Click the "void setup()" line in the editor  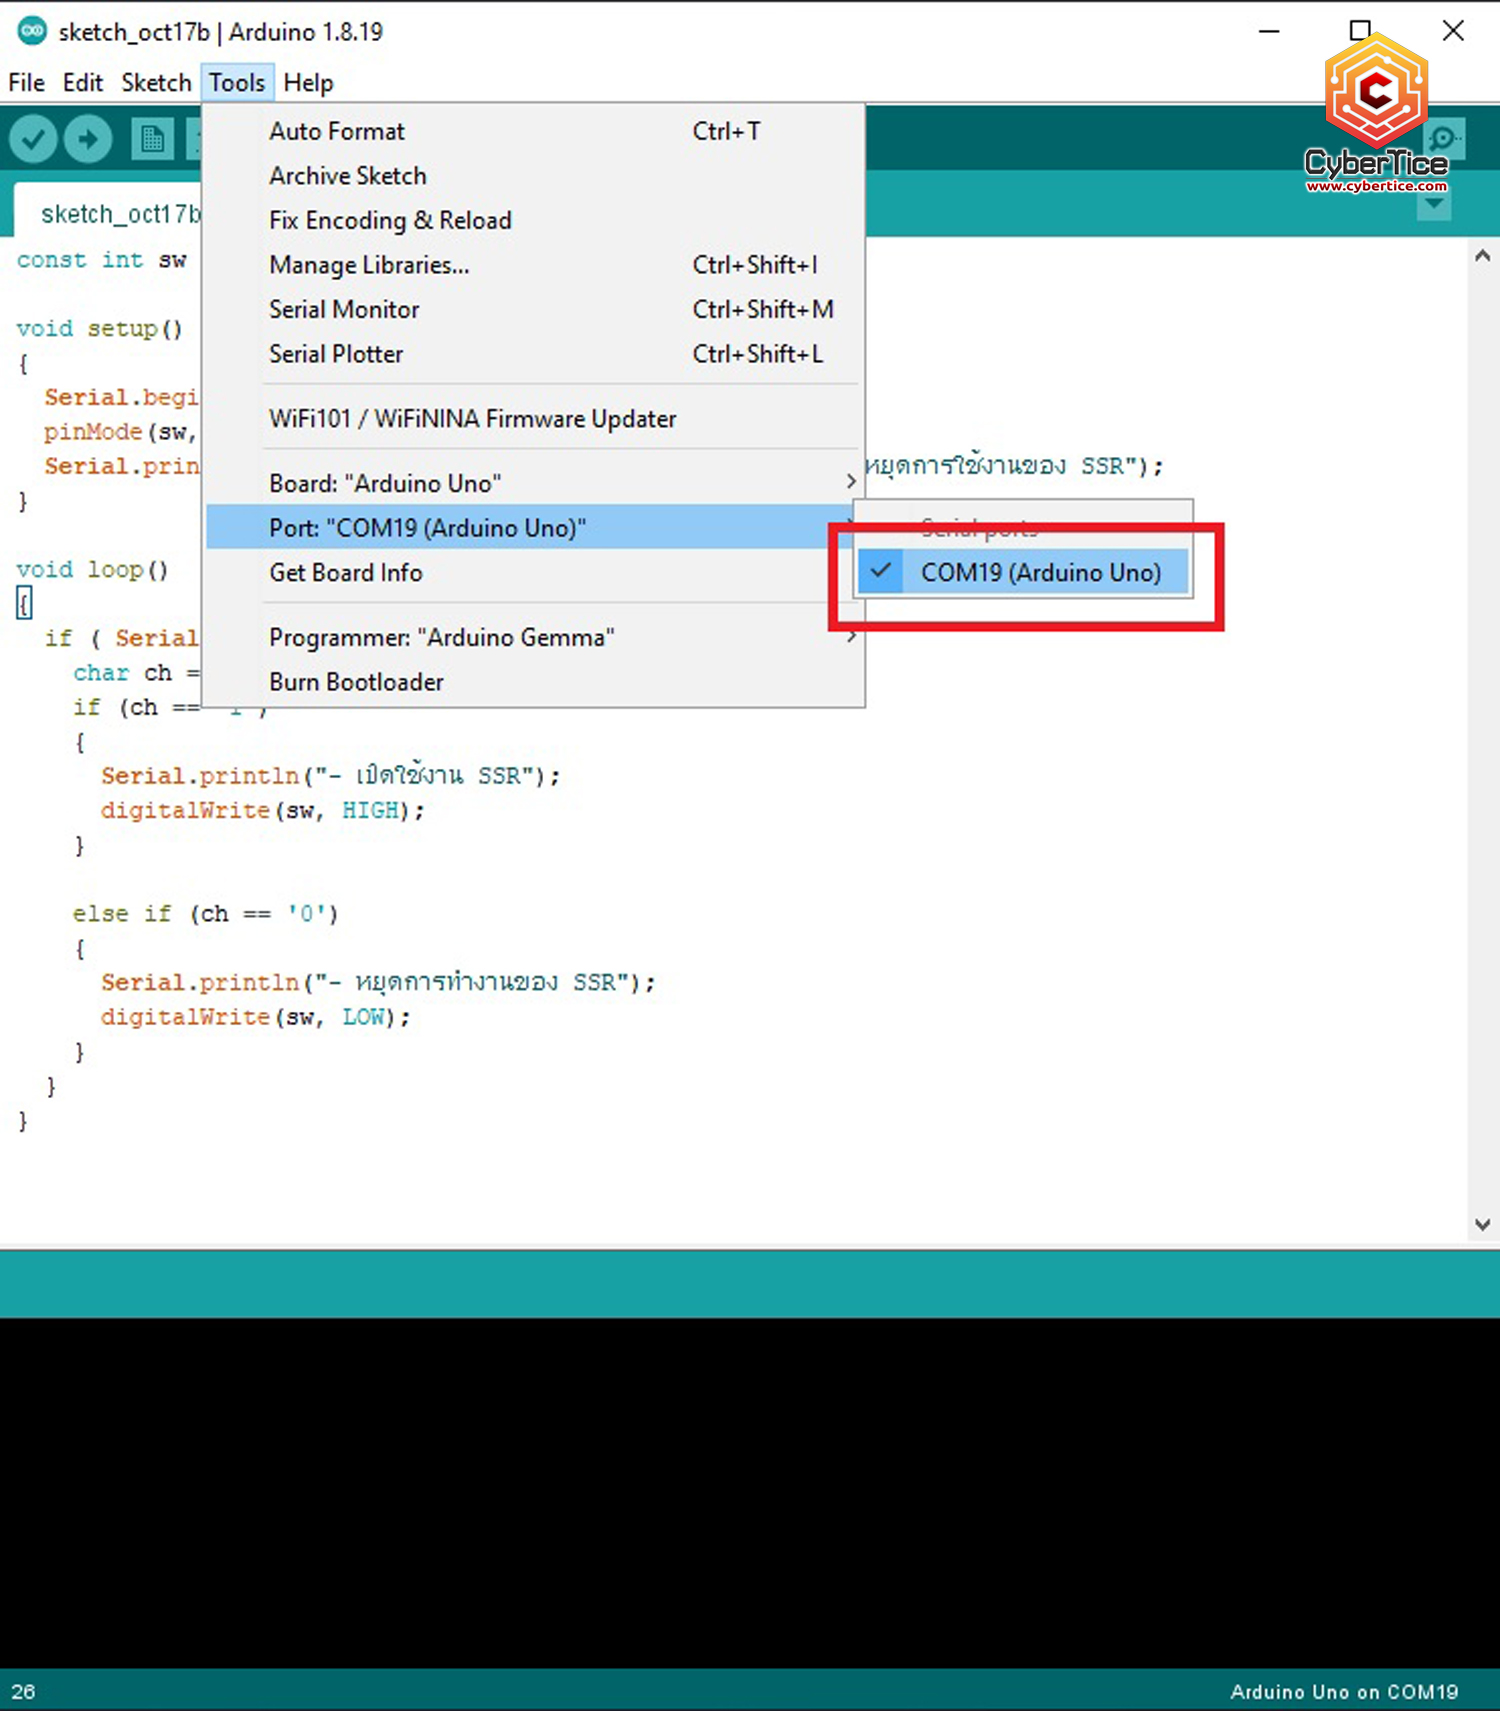tap(99, 328)
